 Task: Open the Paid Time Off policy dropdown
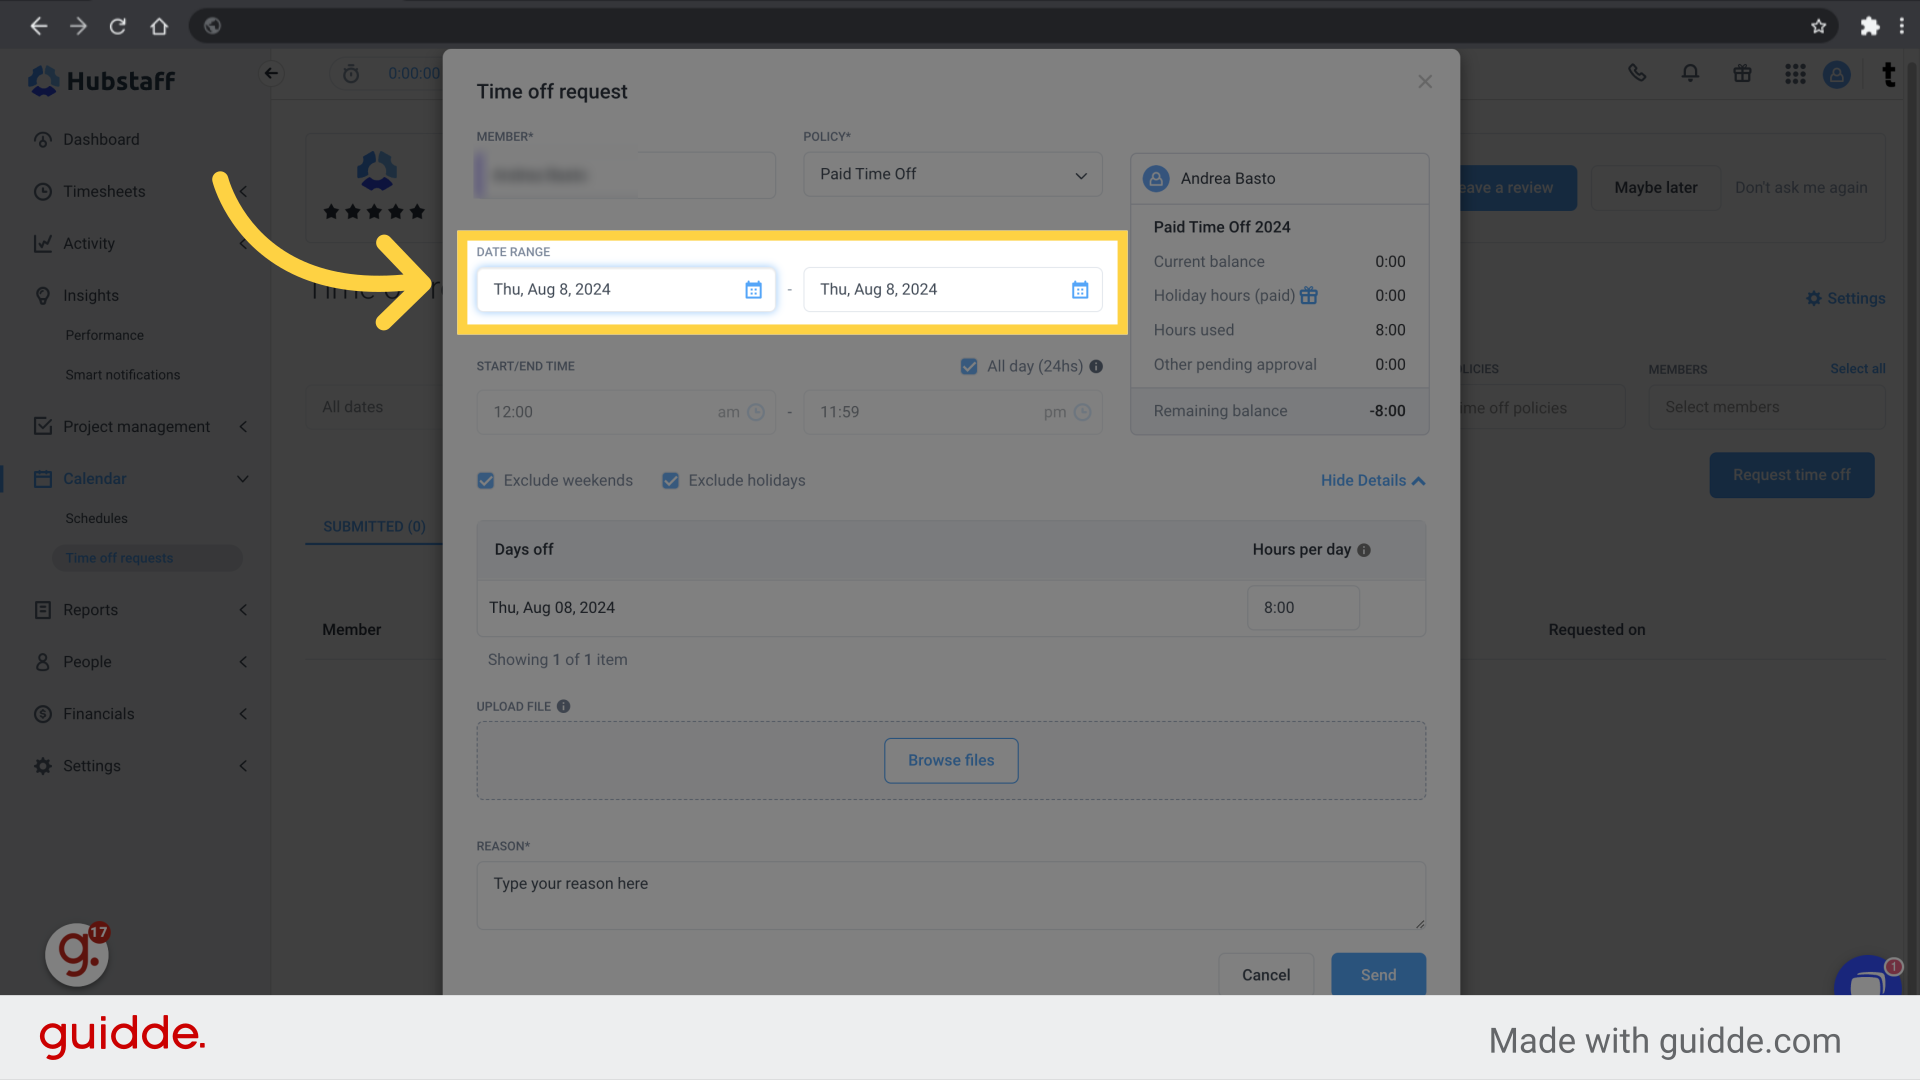[951, 174]
